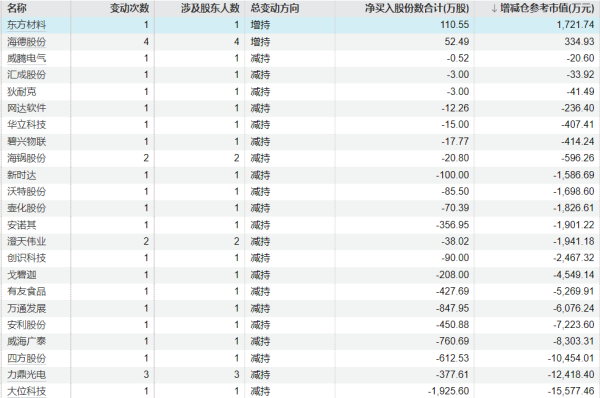The image size is (600, 398).
Task: Sort by 总变动方向 column header
Action: (275, 8)
